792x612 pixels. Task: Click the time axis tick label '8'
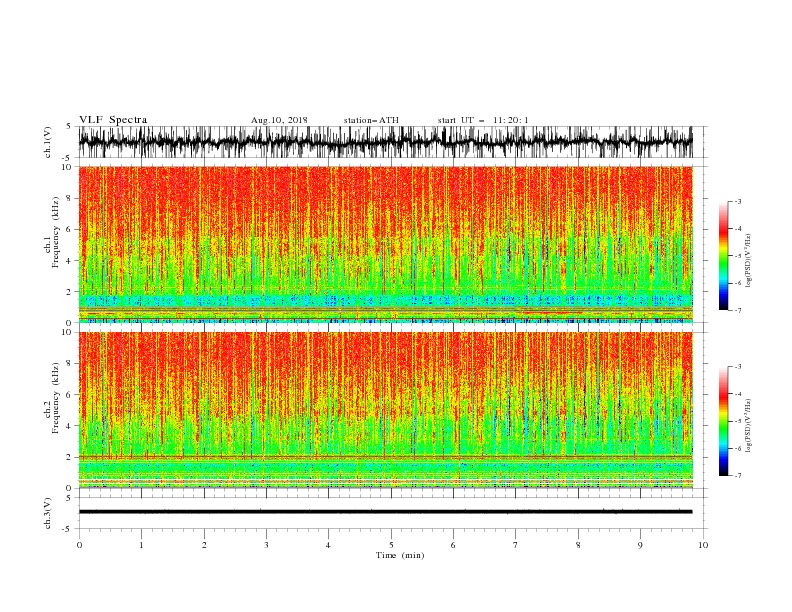pyautogui.click(x=578, y=545)
